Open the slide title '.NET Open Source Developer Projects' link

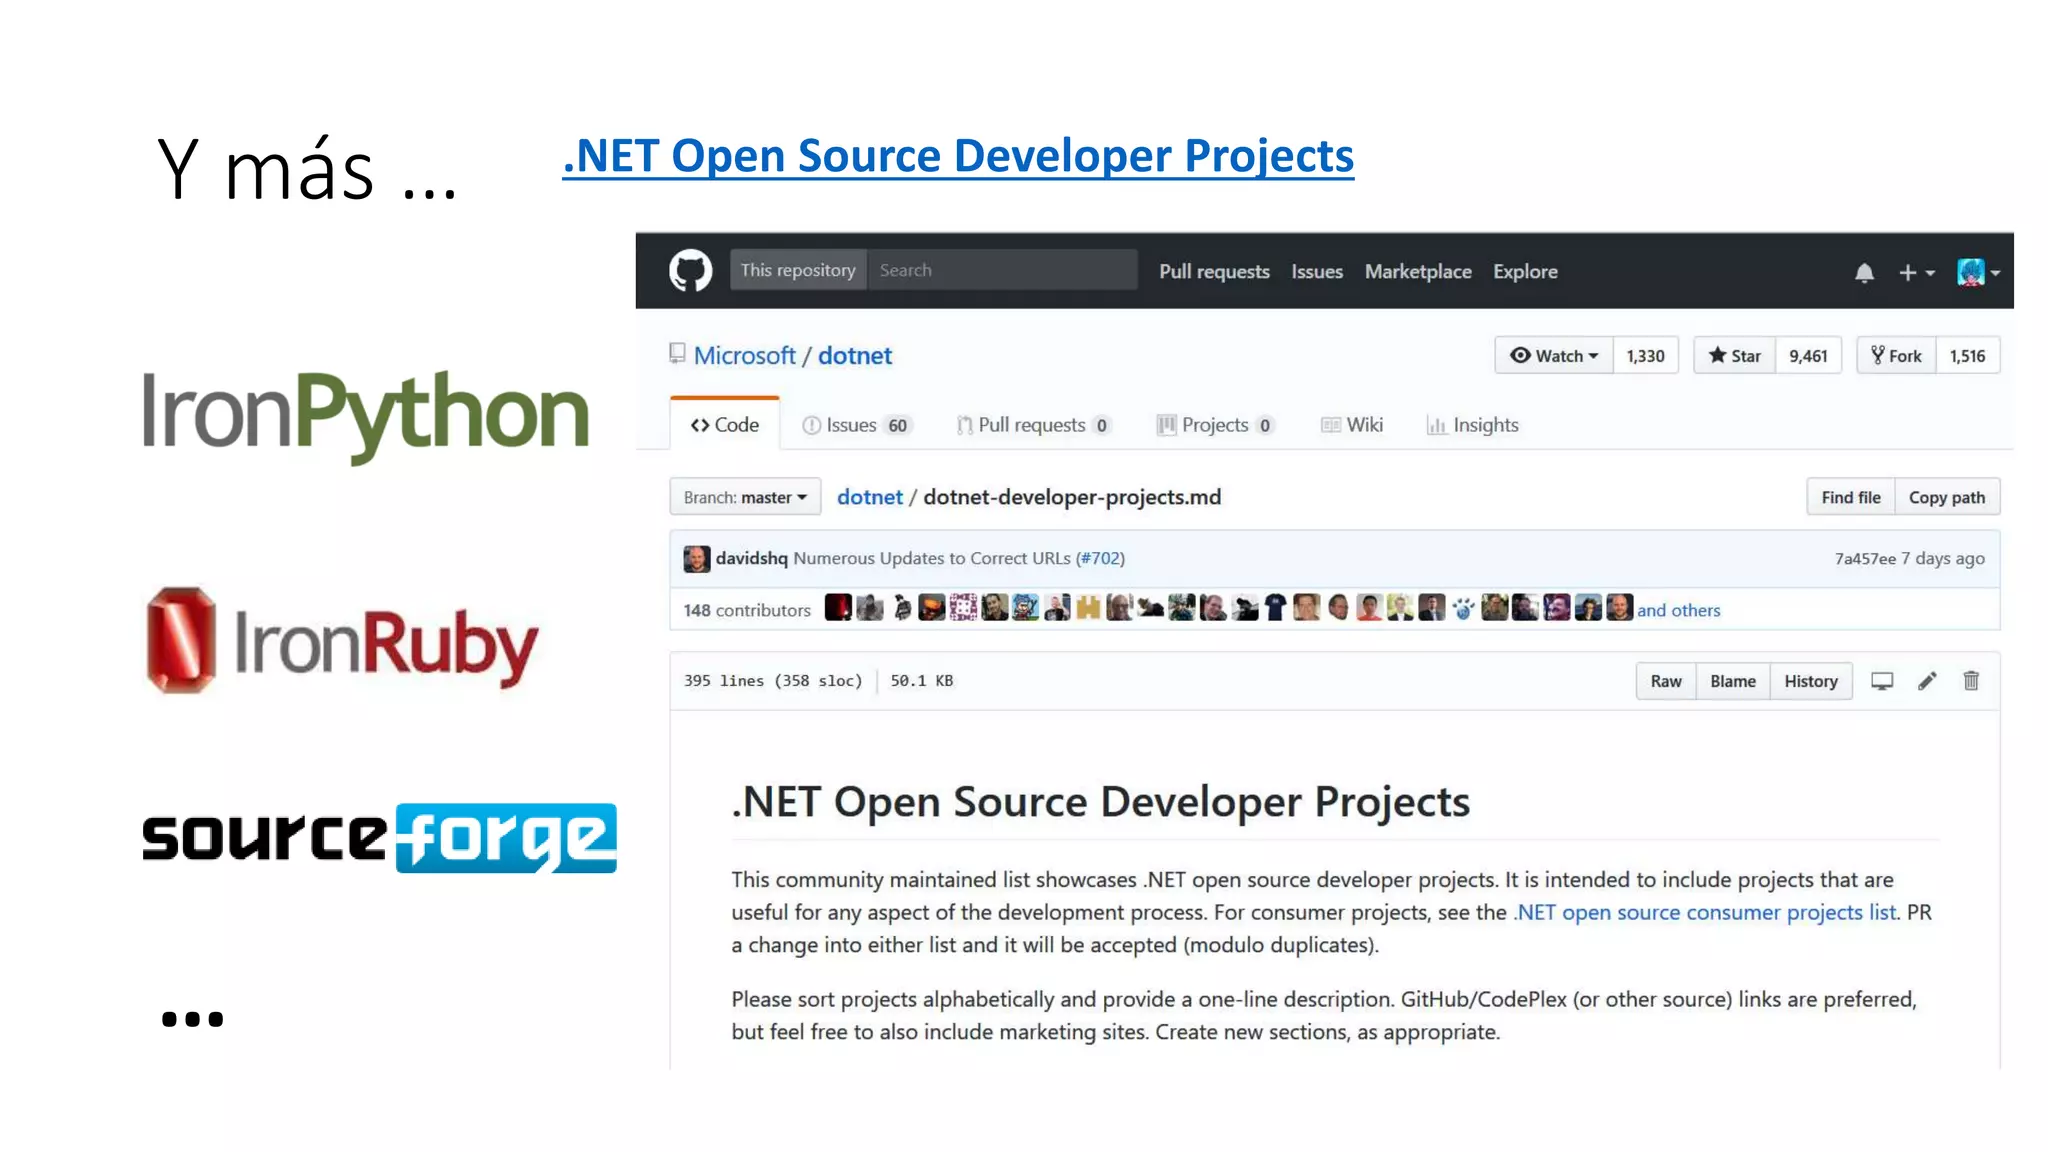958,156
